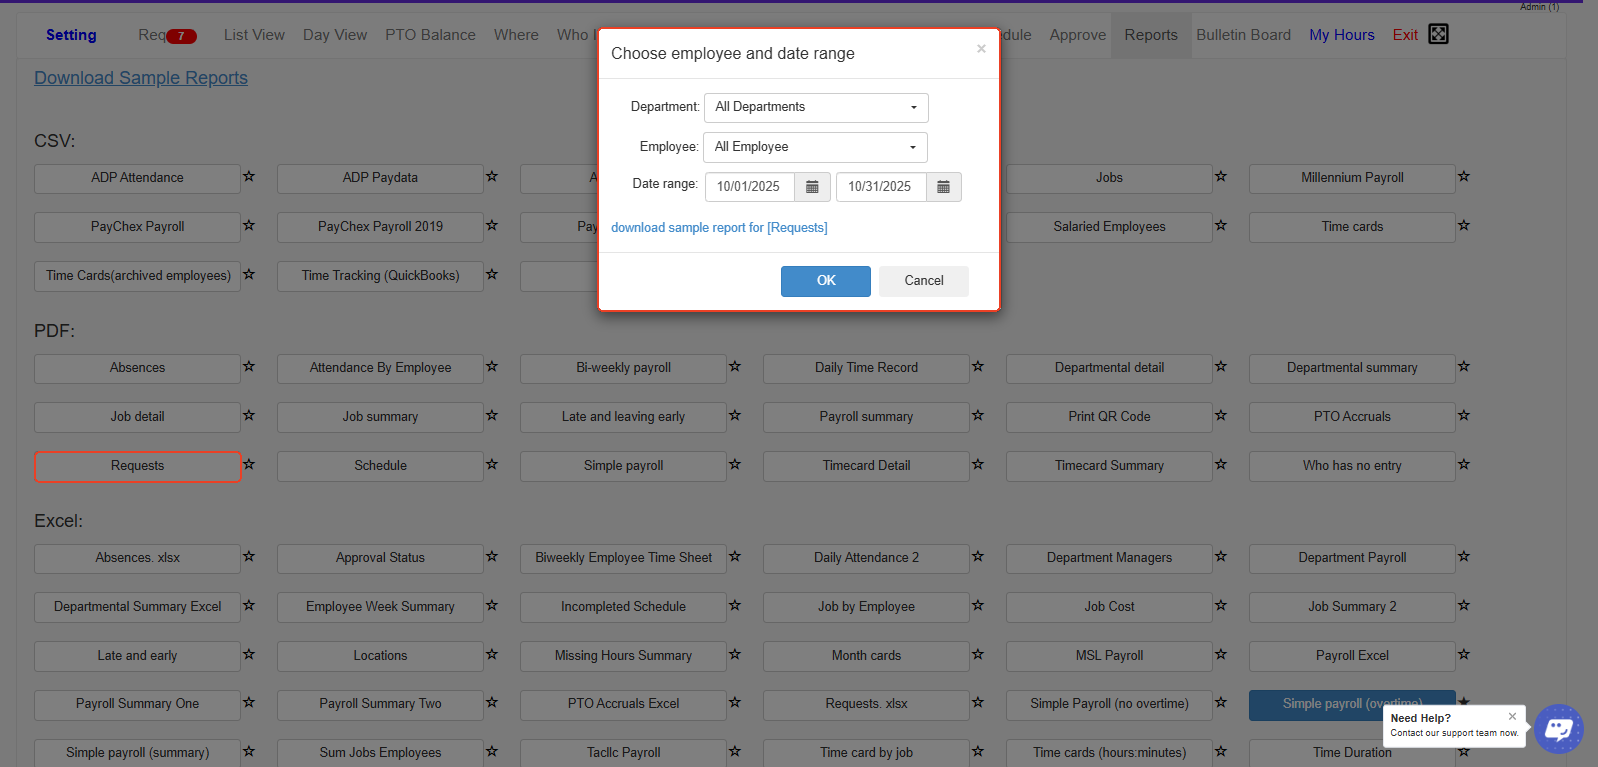
Task: Expand the Department dropdown
Action: [816, 107]
